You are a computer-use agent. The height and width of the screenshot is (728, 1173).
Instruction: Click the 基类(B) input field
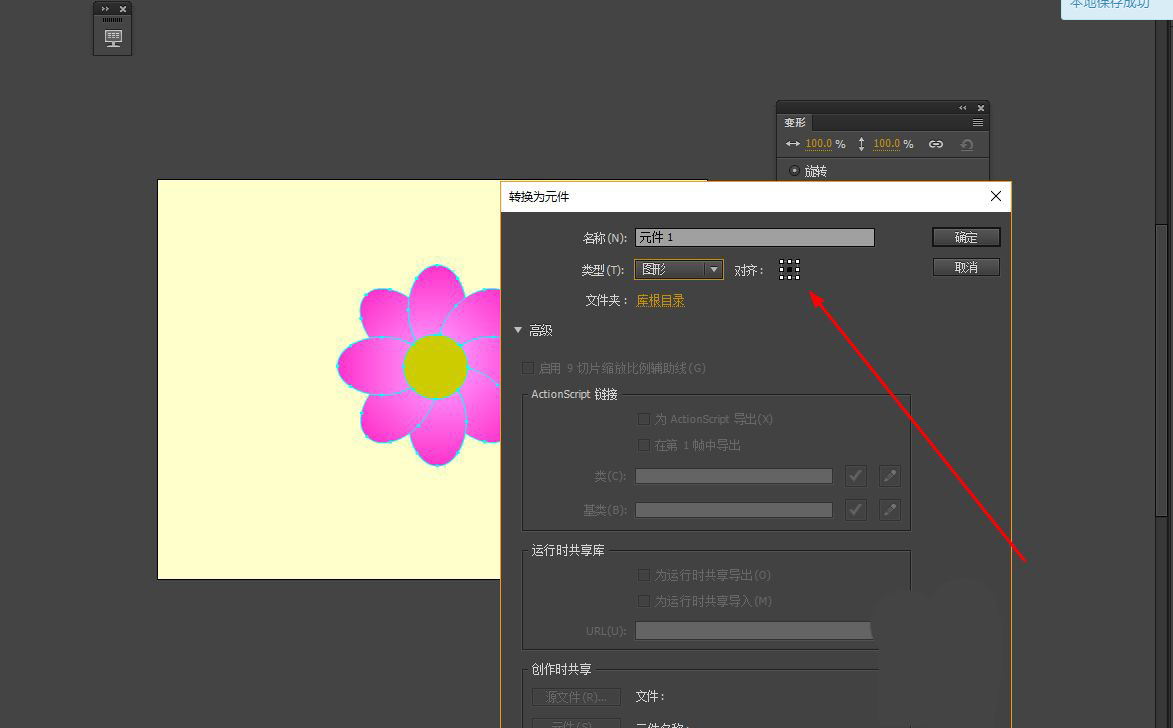(x=734, y=510)
